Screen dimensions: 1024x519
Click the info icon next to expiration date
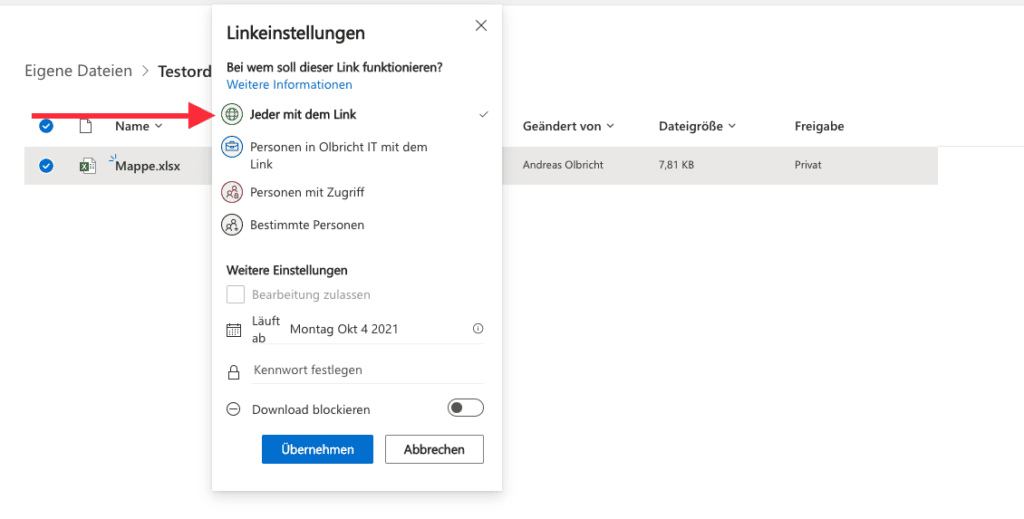coord(477,329)
